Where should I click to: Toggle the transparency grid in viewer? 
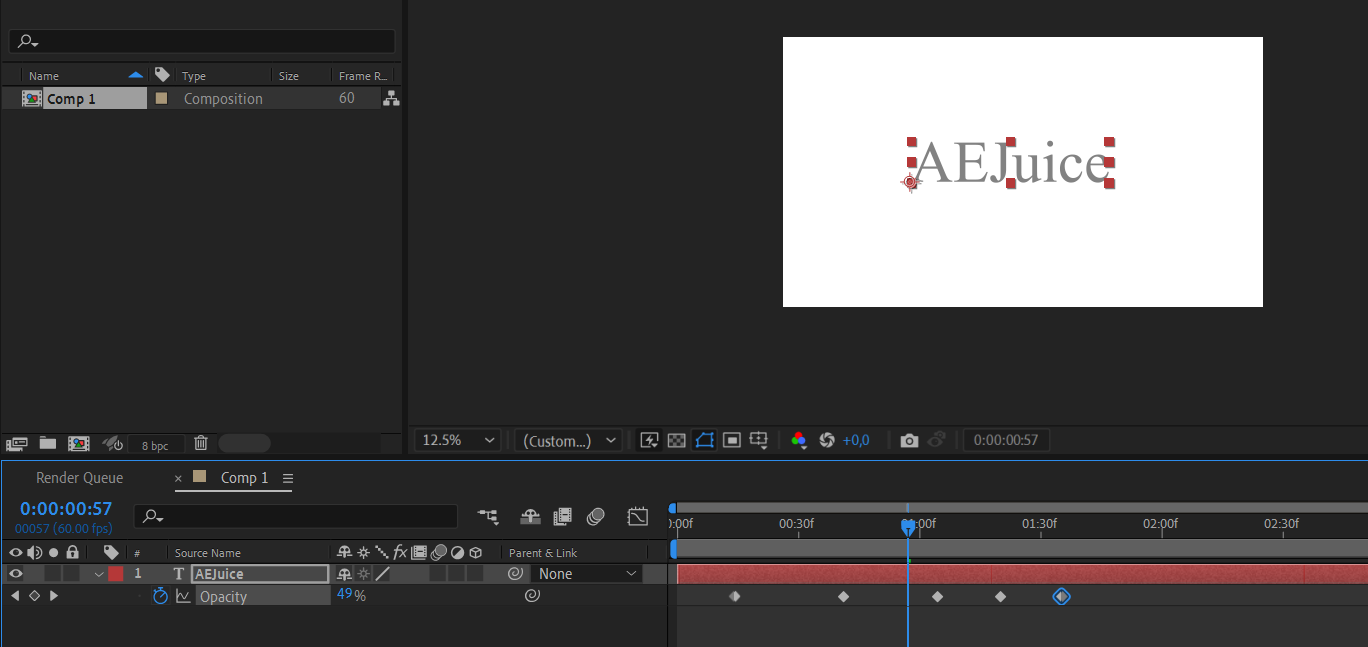[x=677, y=440]
